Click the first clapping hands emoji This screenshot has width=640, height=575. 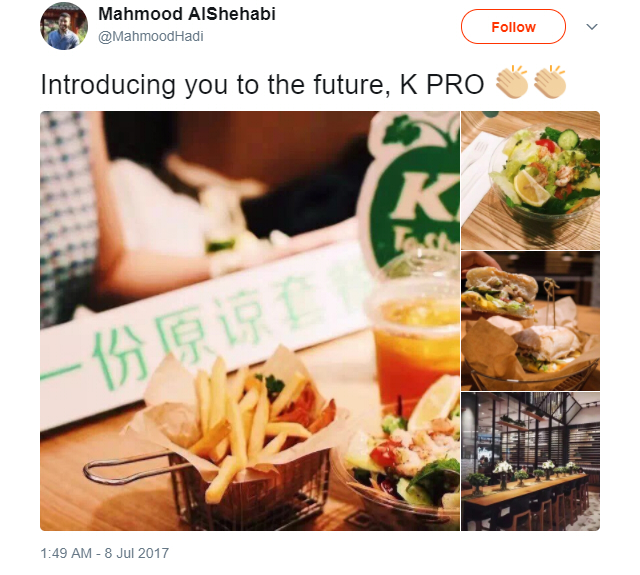click(x=512, y=82)
